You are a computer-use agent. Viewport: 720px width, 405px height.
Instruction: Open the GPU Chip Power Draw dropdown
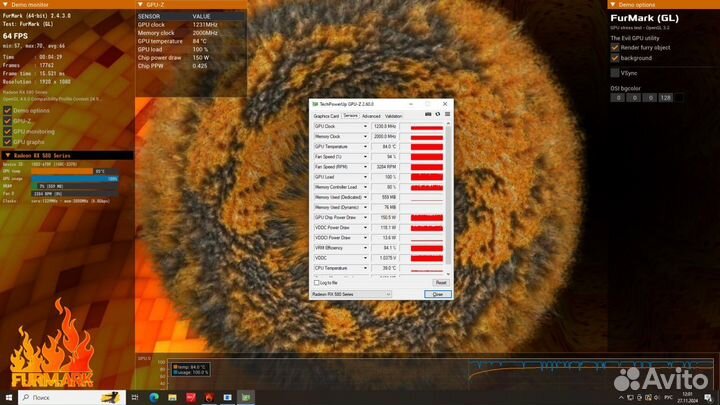[365, 217]
